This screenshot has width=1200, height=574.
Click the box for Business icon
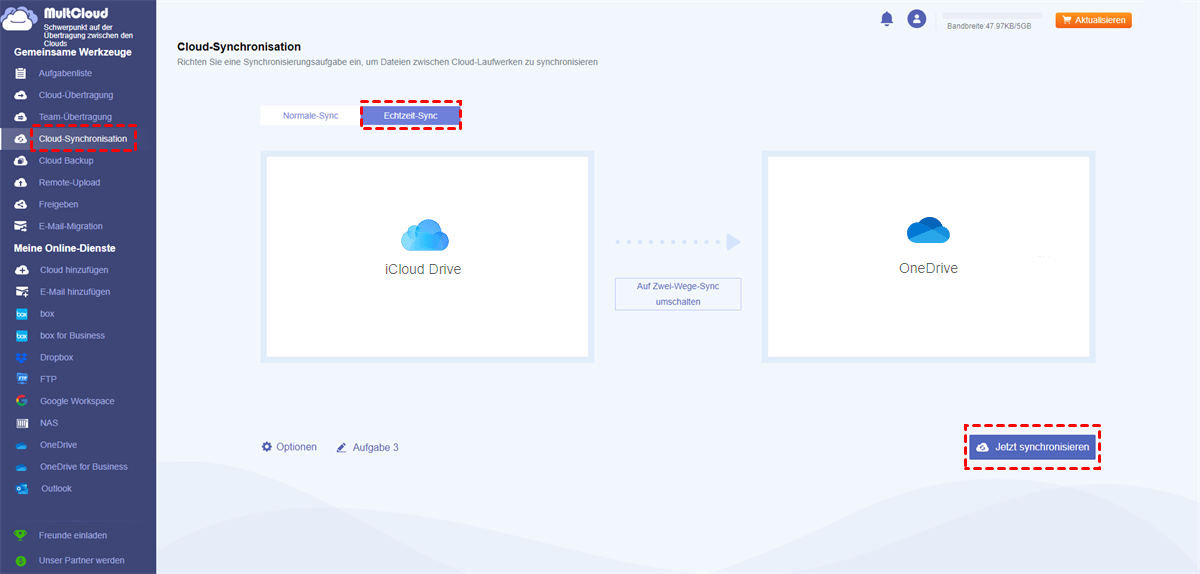tap(21, 336)
